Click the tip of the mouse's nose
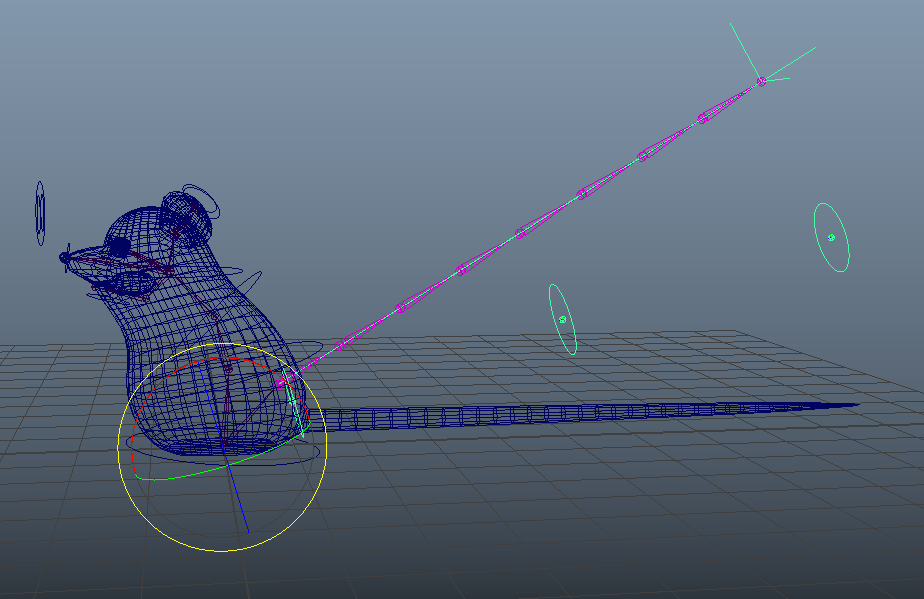The width and height of the screenshot is (924, 599). [x=66, y=258]
